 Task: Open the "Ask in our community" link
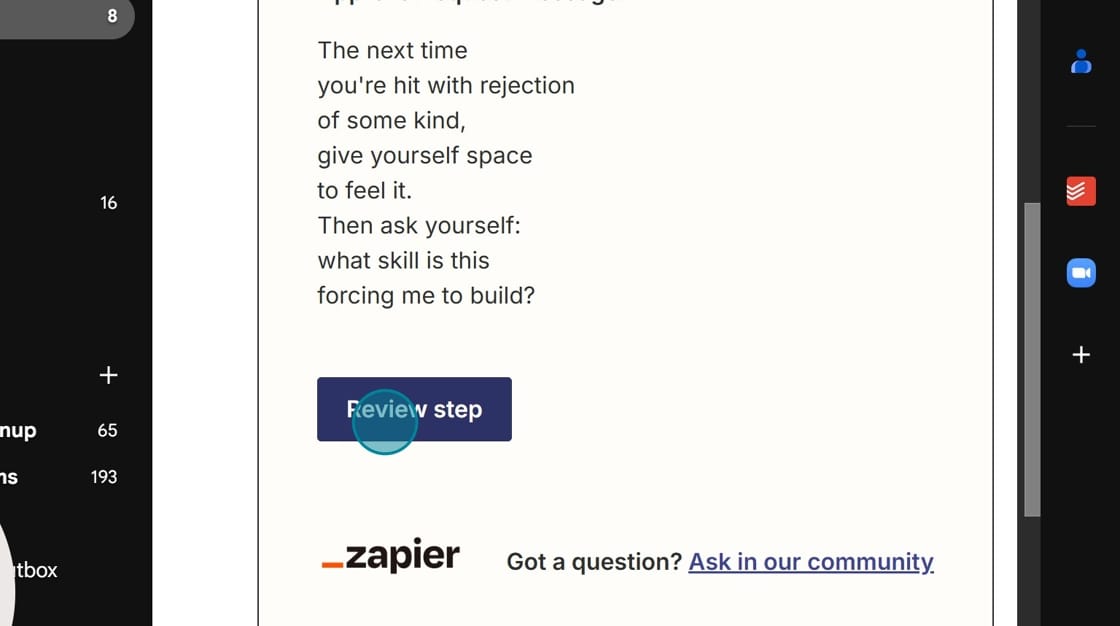pyautogui.click(x=810, y=562)
